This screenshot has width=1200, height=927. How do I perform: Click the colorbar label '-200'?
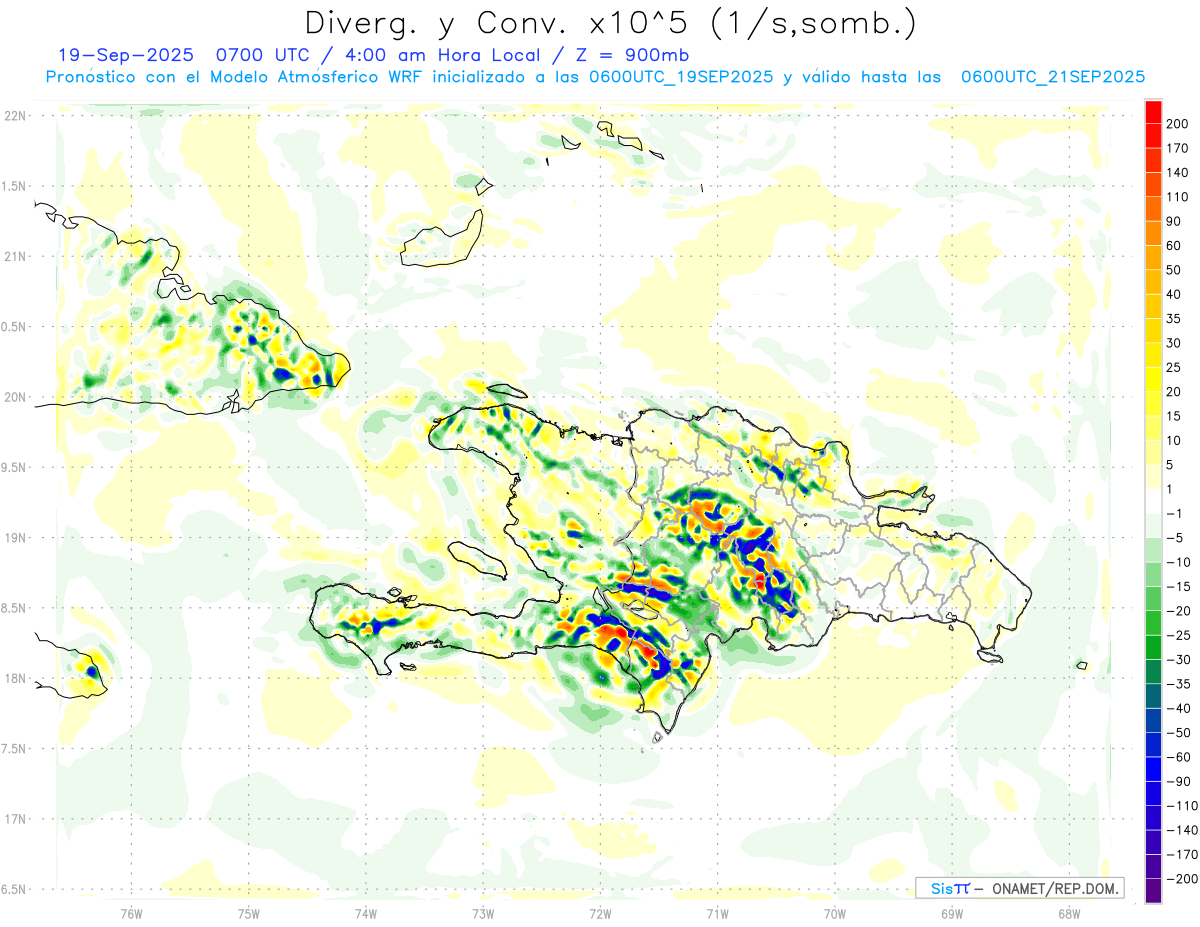pos(1184,879)
